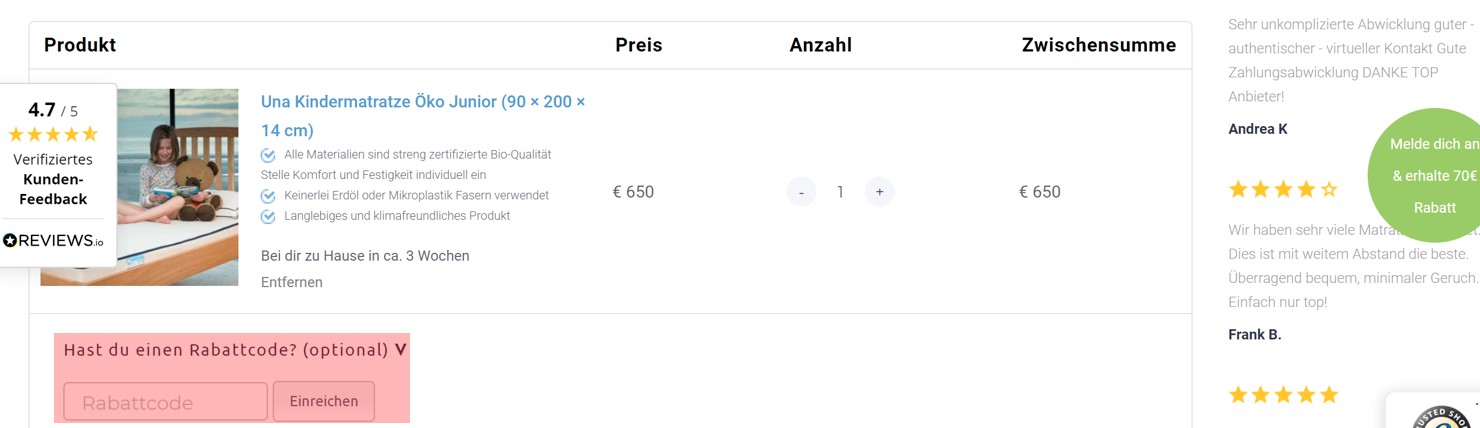Screen dimensions: 1480x428
Task: Click the Zwischensumme column header
Action: 1099,45
